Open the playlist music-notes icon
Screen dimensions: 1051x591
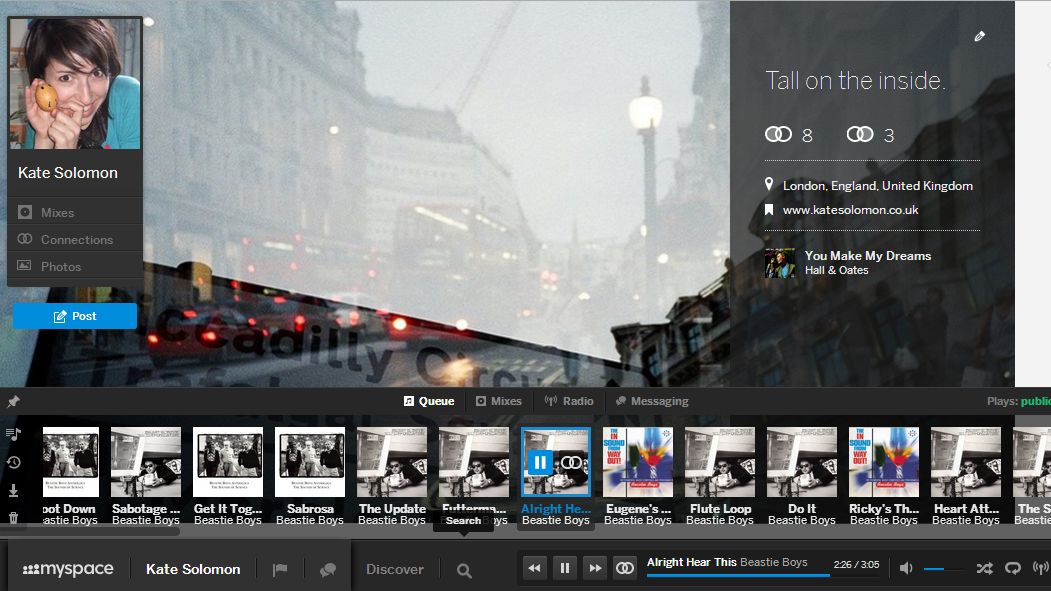coord(13,432)
